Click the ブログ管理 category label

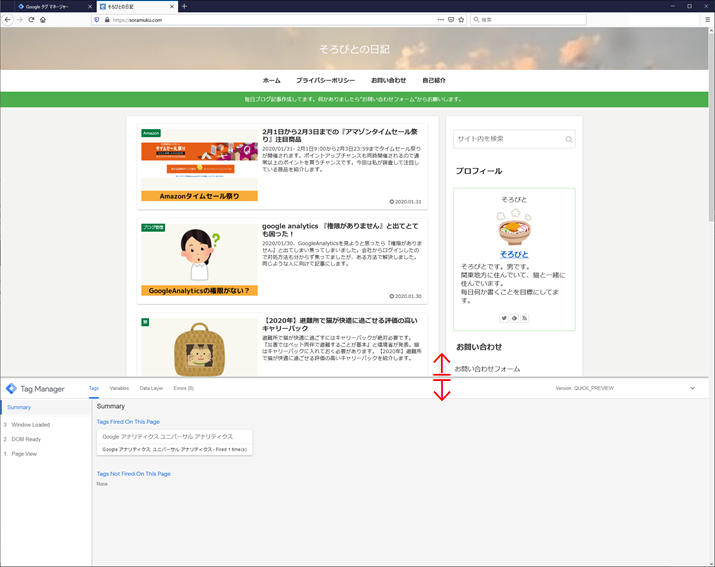[x=153, y=228]
